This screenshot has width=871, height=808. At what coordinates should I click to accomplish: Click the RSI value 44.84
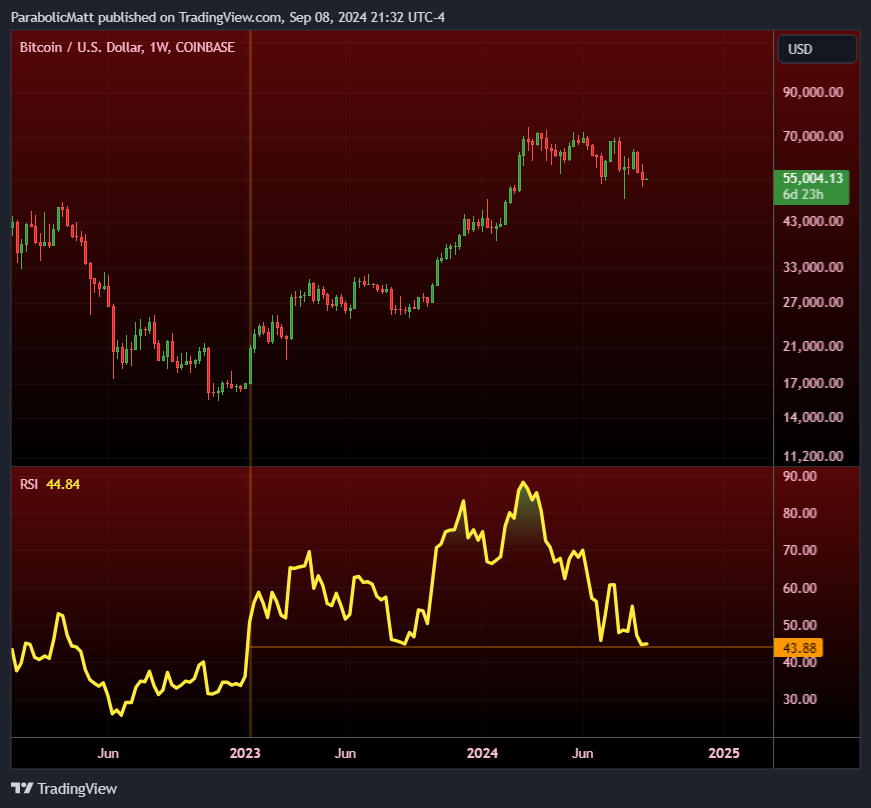pyautogui.click(x=63, y=484)
